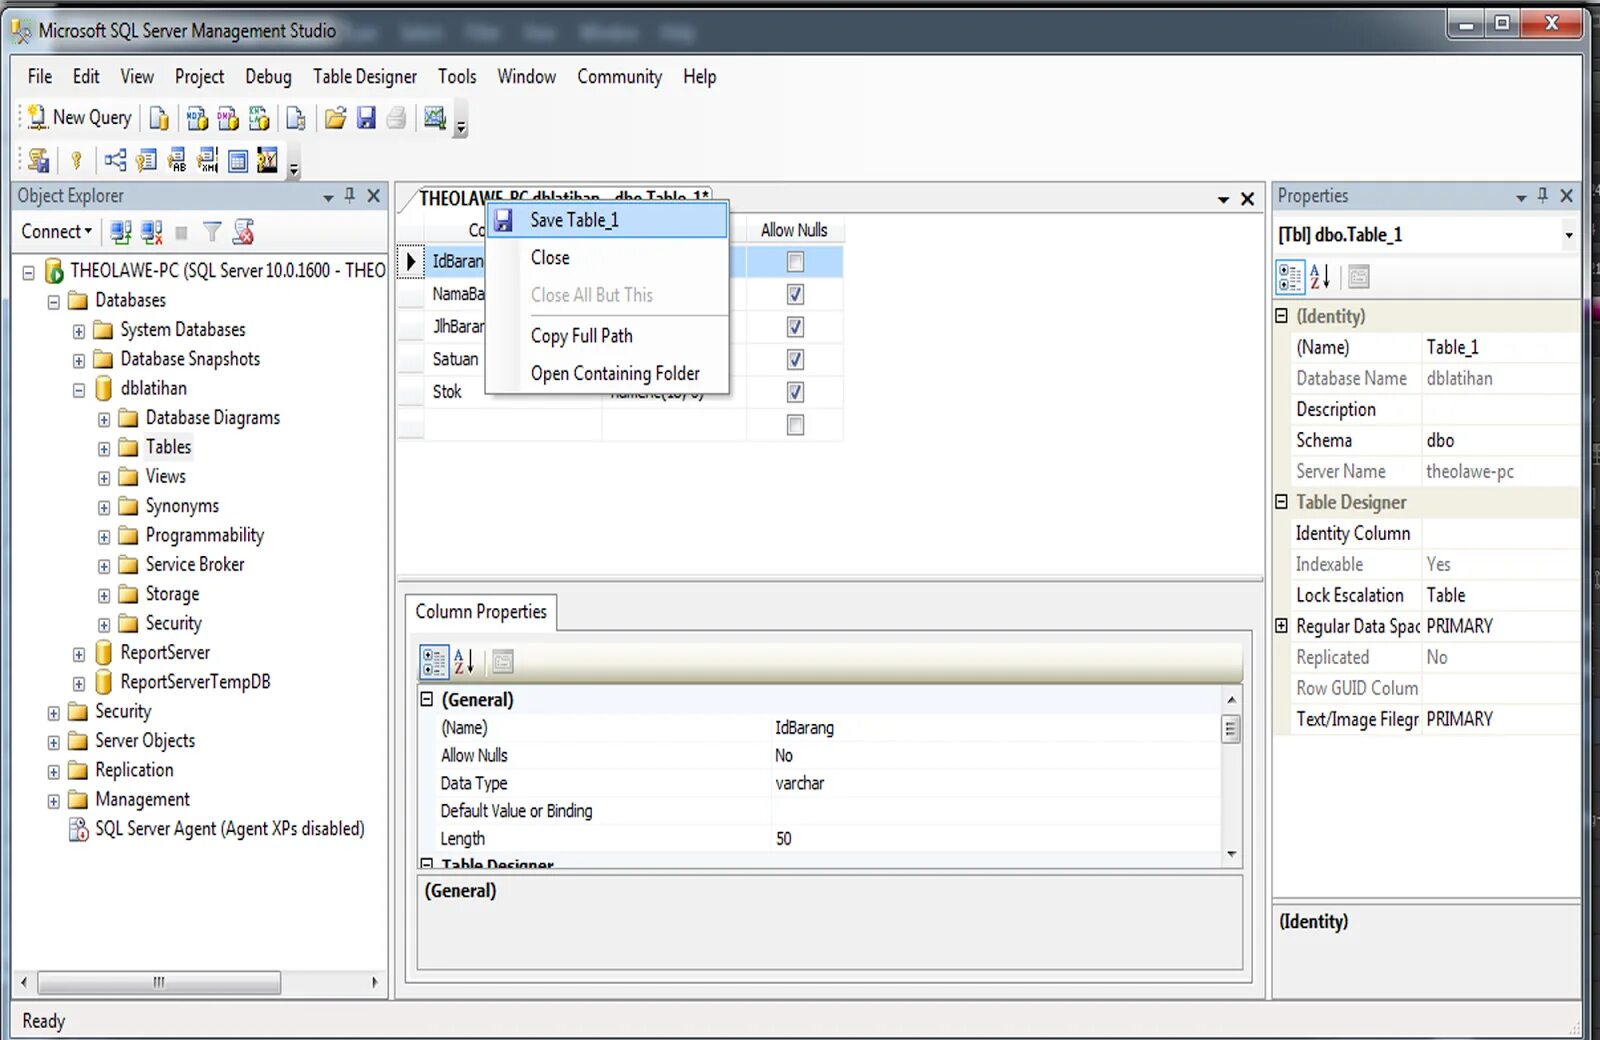Screen dimensions: 1600x1040
Task: Select the Views folder
Action: [x=166, y=477]
